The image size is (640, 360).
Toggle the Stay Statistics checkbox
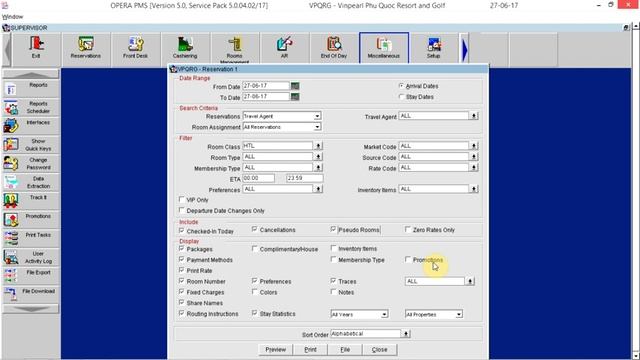255,313
